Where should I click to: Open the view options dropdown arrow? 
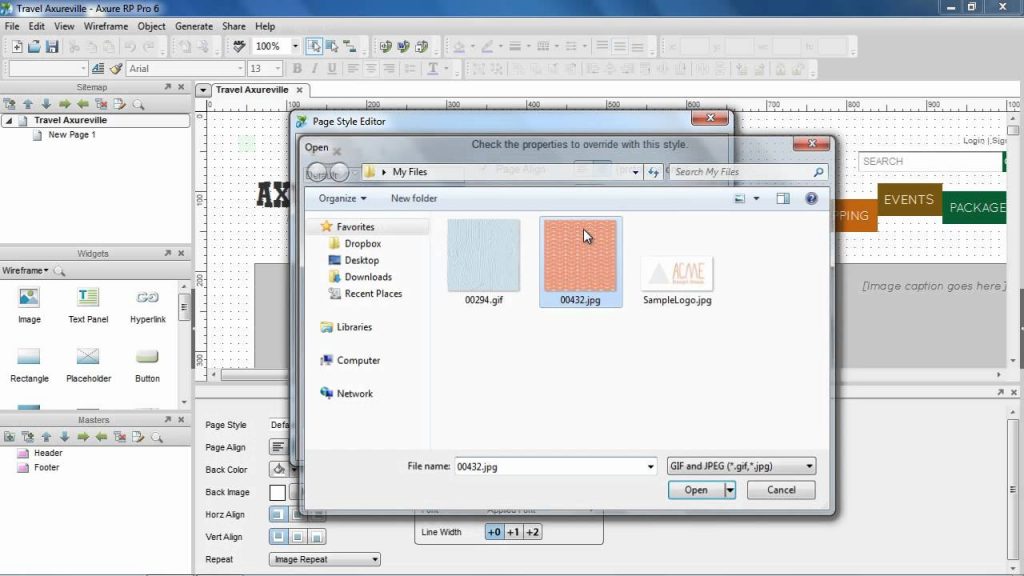[x=756, y=199]
